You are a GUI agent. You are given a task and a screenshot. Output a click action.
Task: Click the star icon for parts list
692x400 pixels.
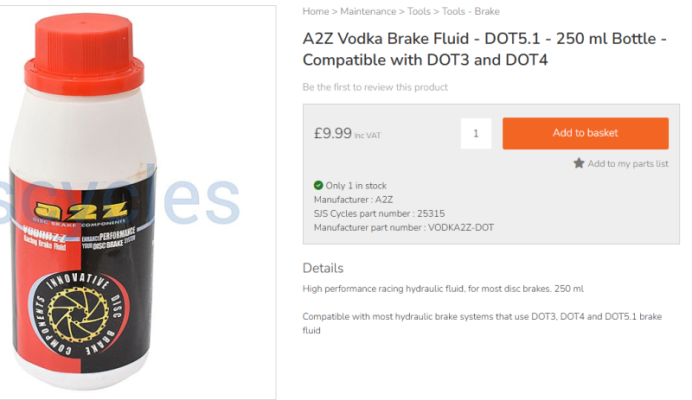pyautogui.click(x=579, y=163)
